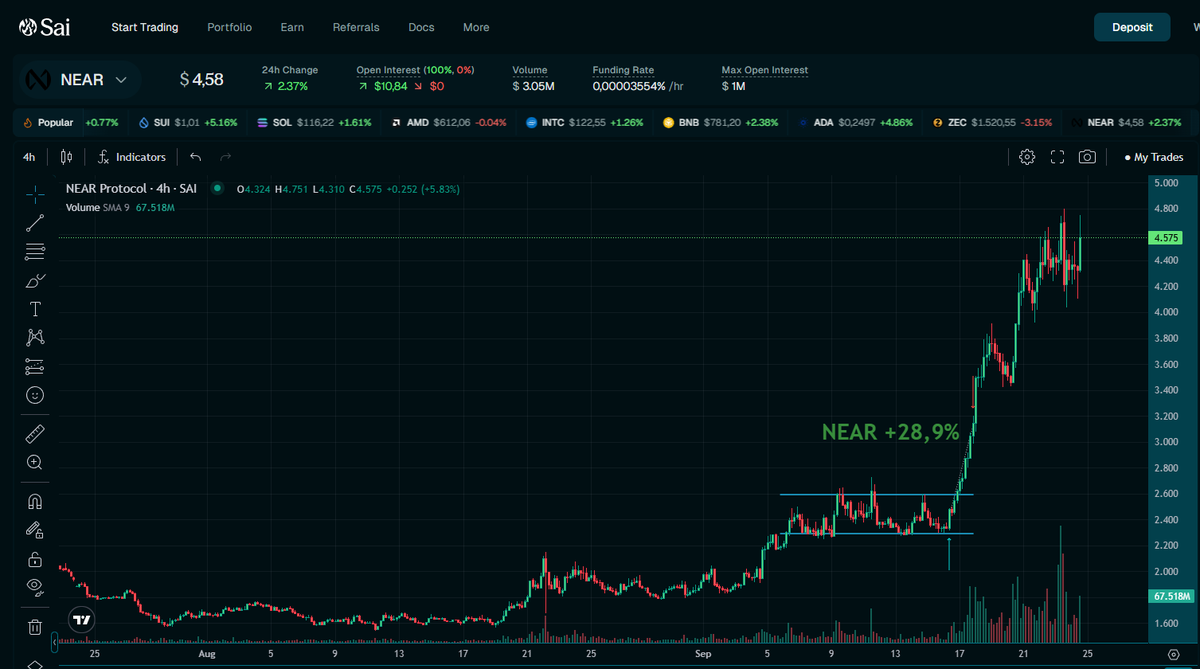
Task: Open the forecasting and measurement tools
Action: [35, 366]
